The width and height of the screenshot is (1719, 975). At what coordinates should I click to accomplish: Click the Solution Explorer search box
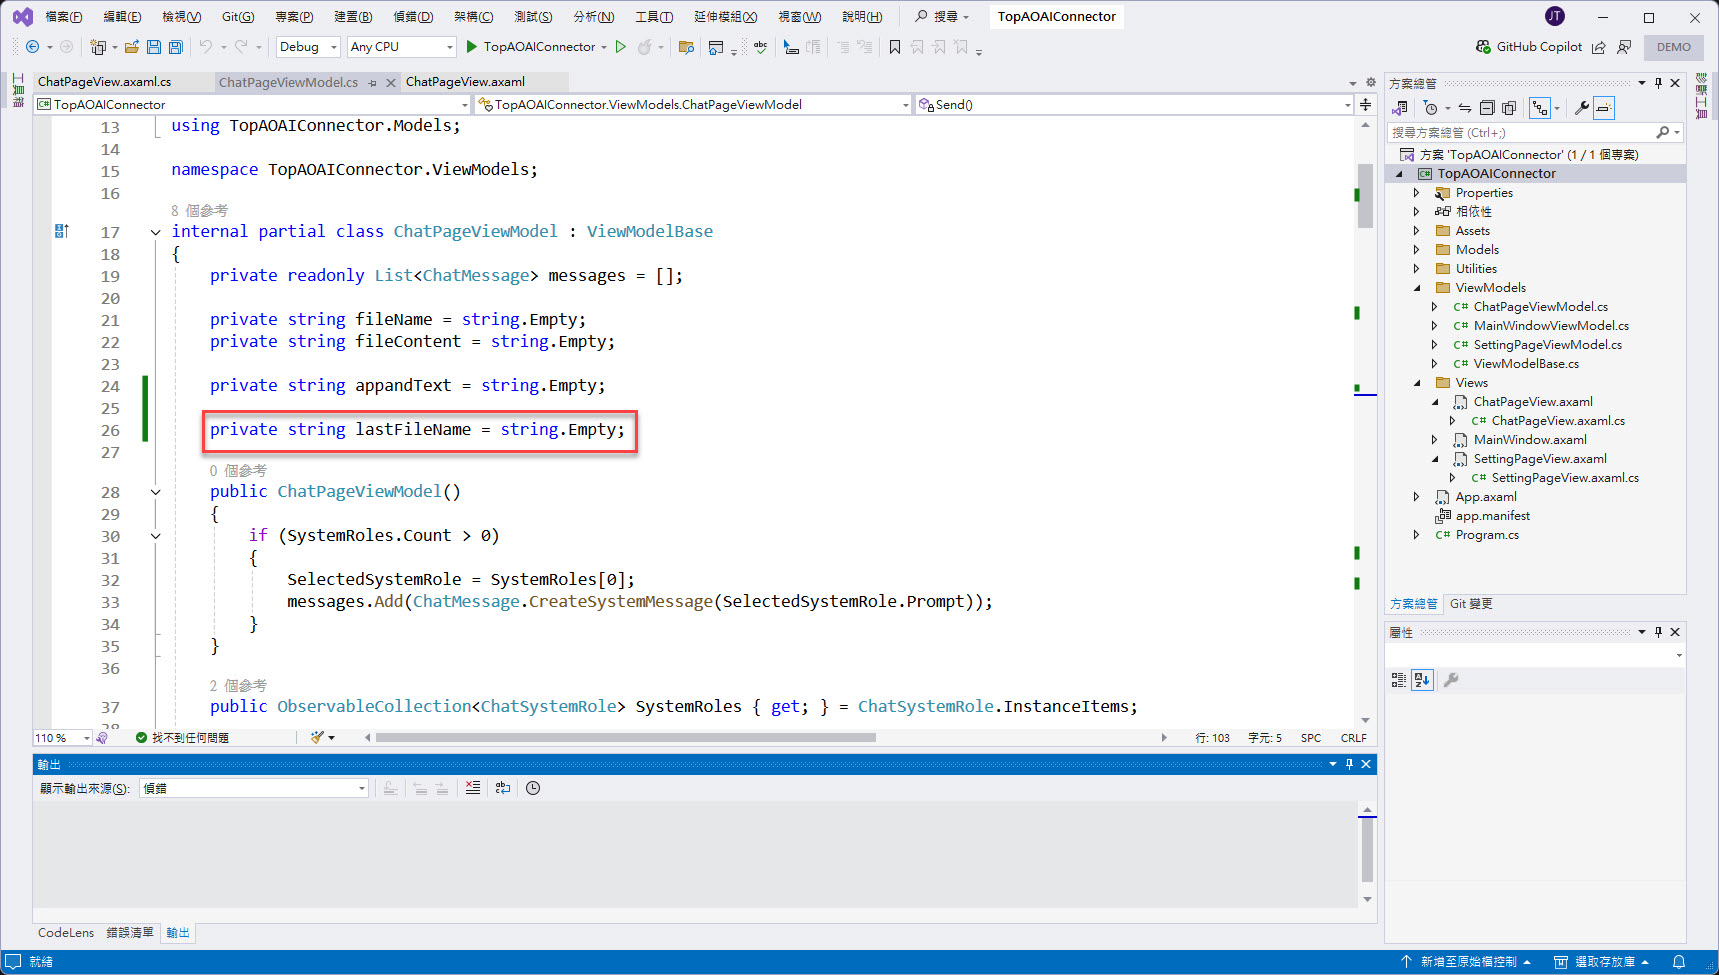click(1522, 132)
